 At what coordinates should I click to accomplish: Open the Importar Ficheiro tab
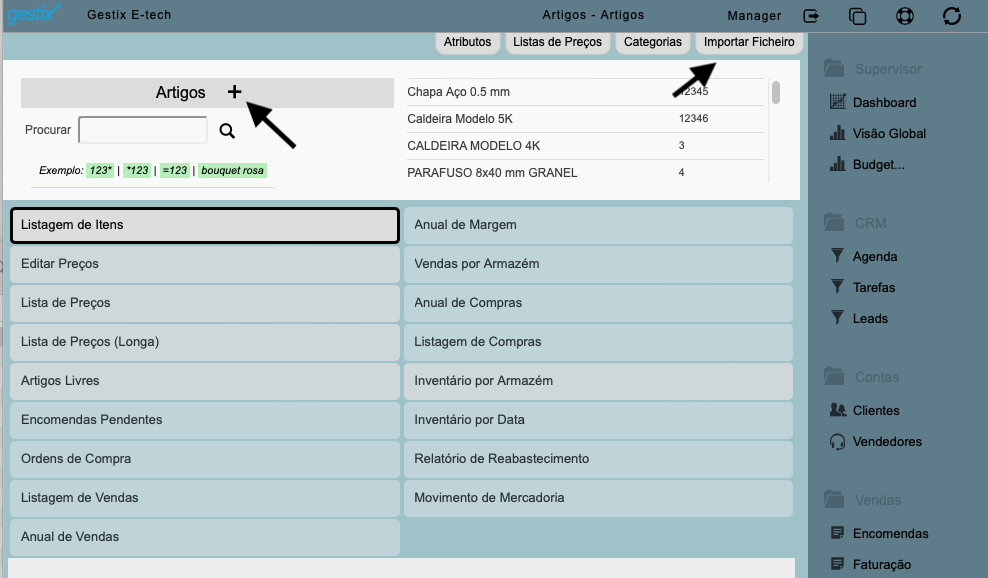click(749, 42)
